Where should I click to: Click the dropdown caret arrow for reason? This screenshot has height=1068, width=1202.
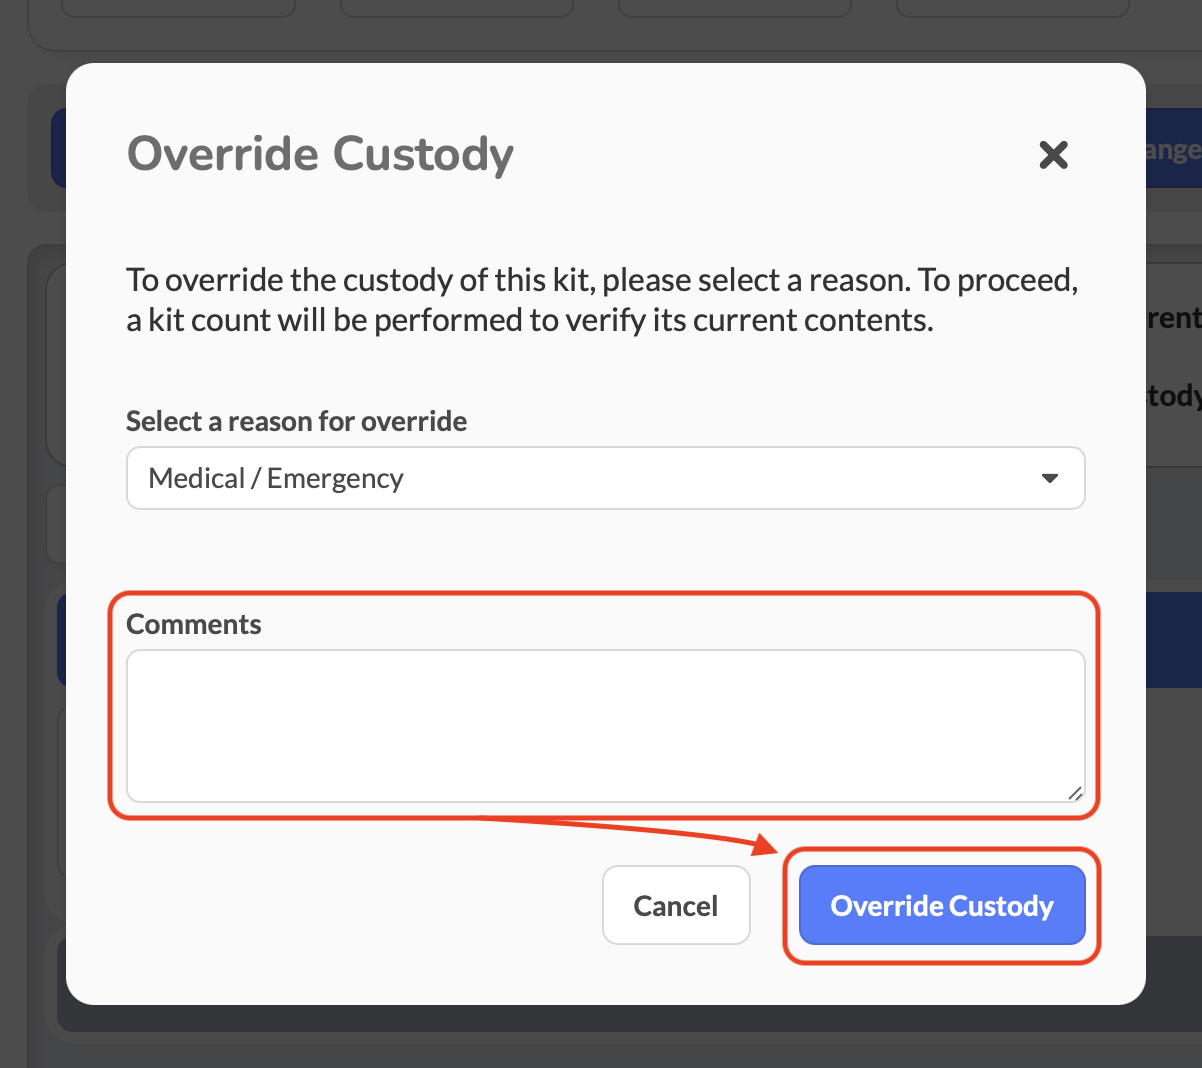(x=1049, y=478)
